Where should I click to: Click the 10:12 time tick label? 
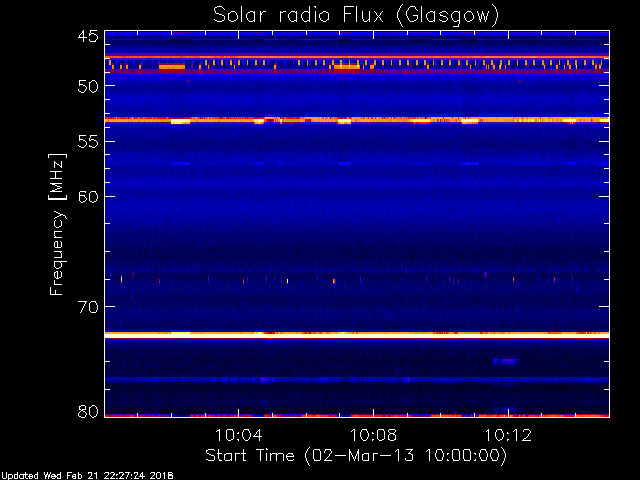point(508,435)
